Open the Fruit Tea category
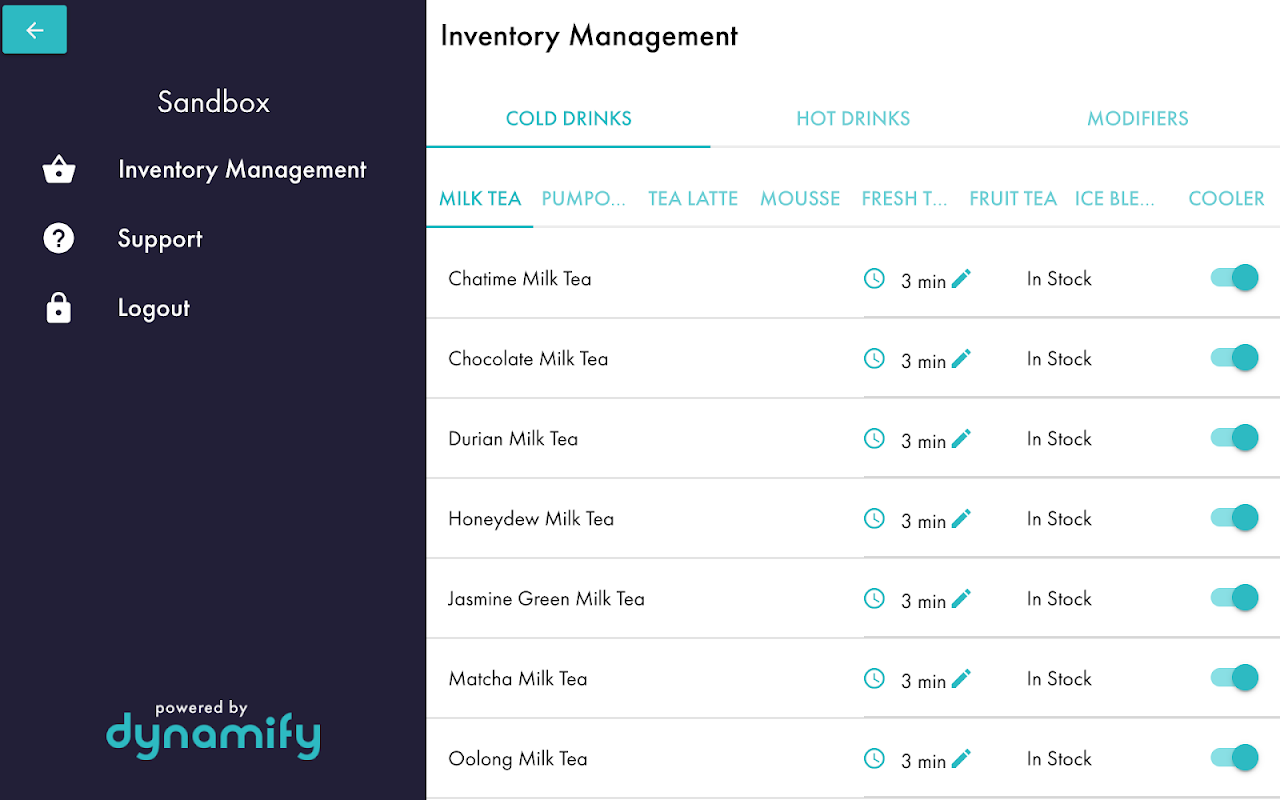Screen dimensions: 1280x800 coord(1012,199)
